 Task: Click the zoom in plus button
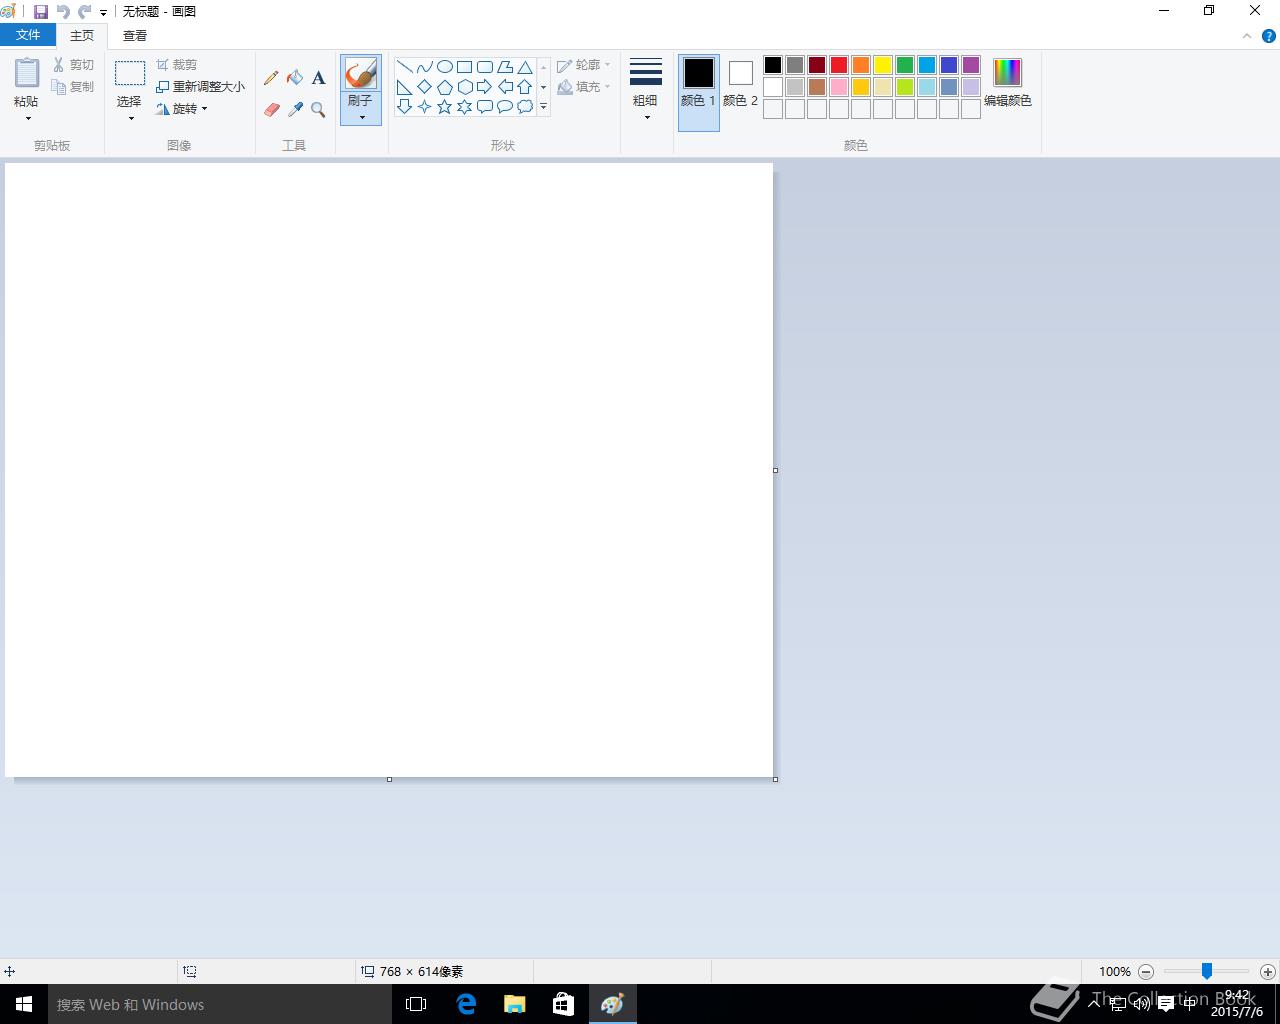[1268, 971]
